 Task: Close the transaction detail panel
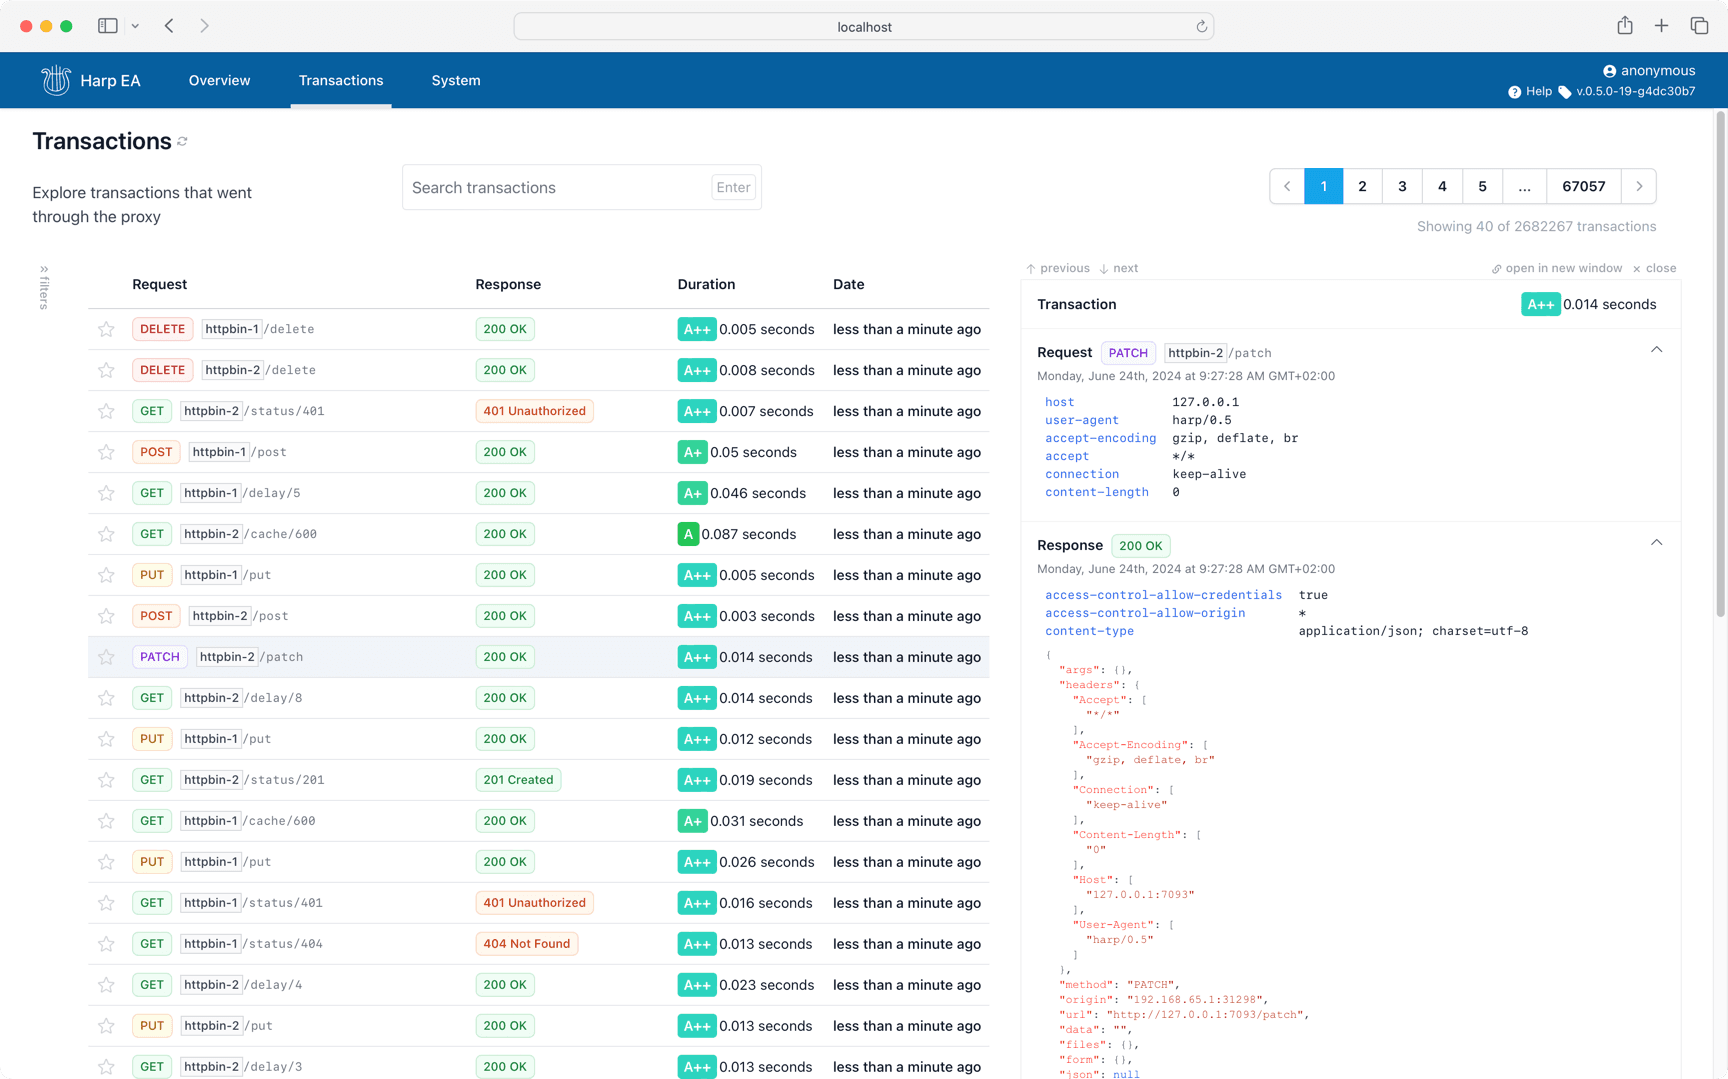tap(1655, 268)
